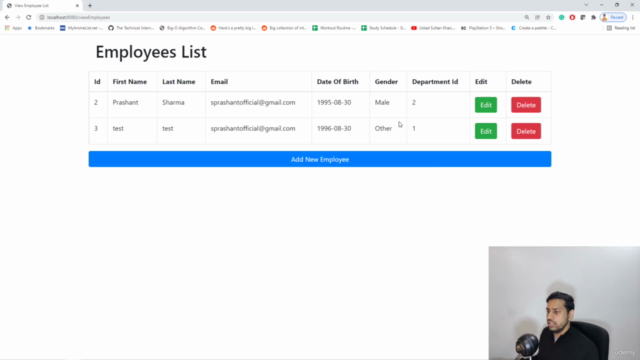Delete the Prashant Sharma employee row

point(526,105)
